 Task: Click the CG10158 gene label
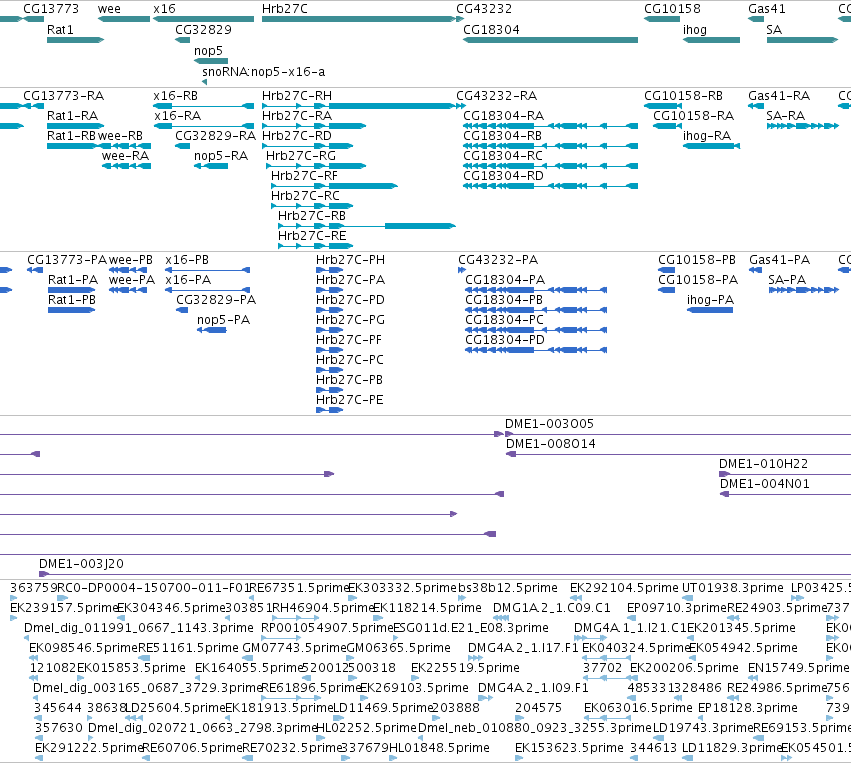672,9
